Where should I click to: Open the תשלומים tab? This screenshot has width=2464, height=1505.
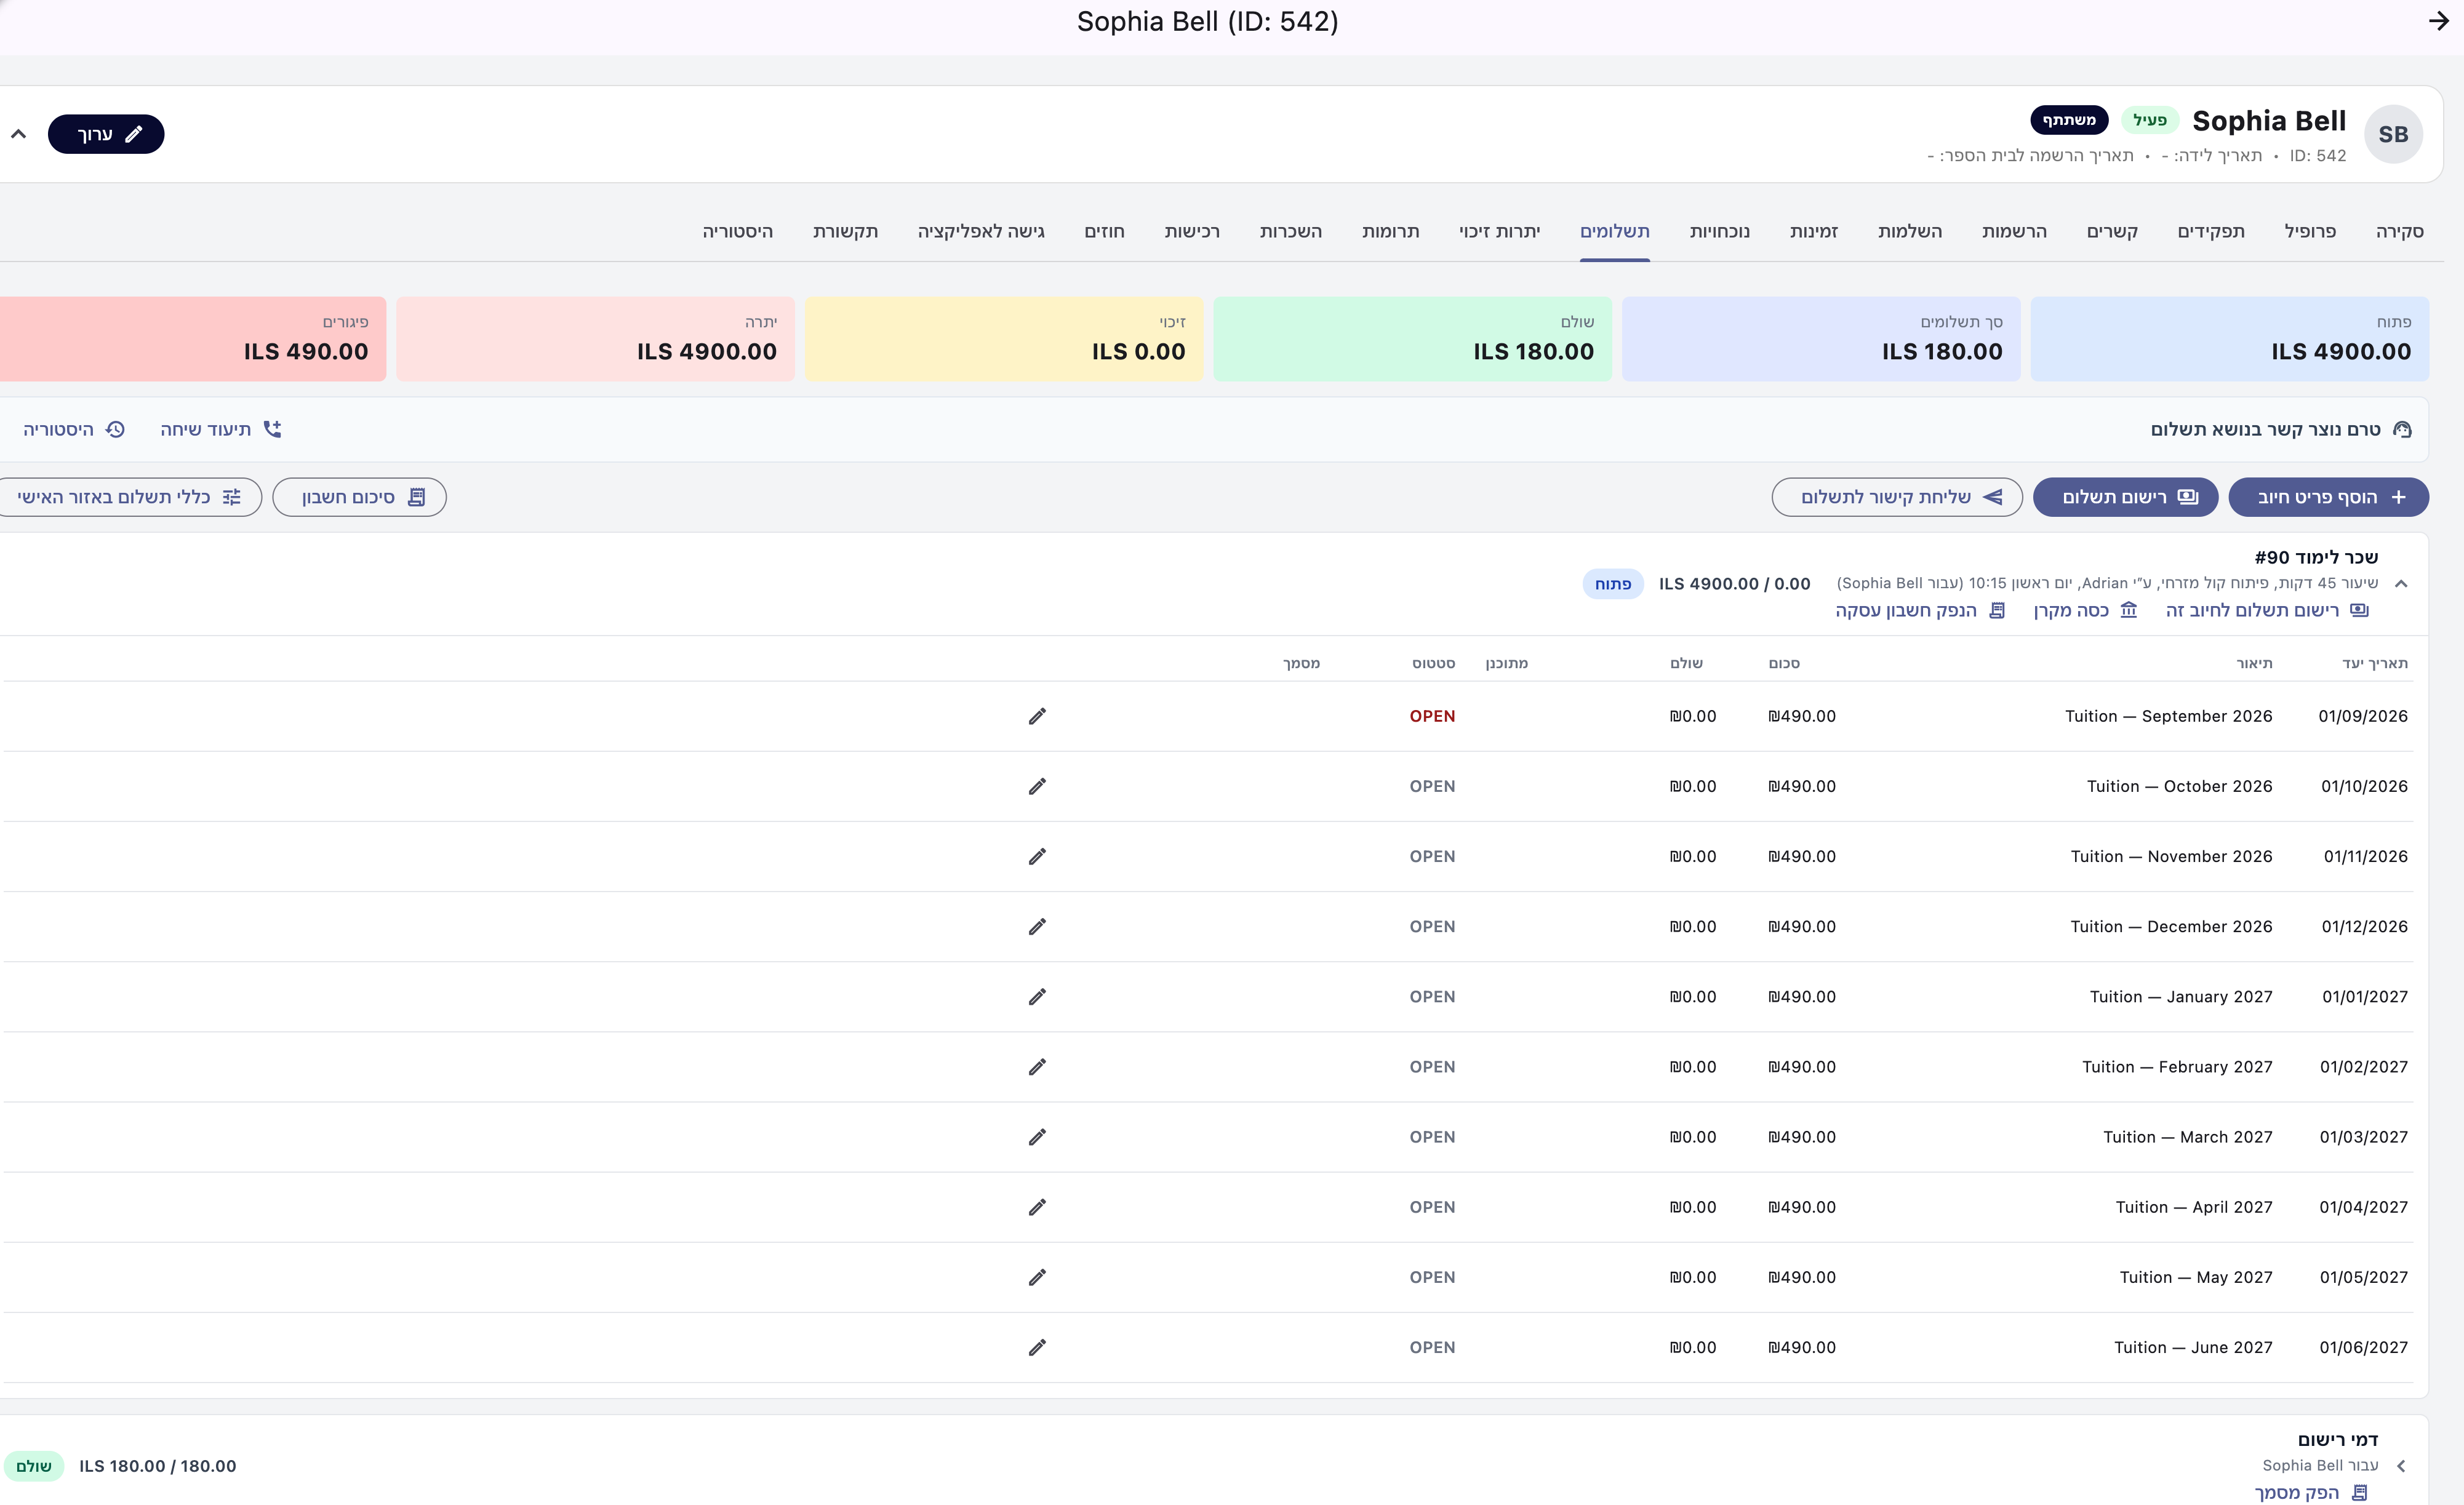tap(1614, 232)
